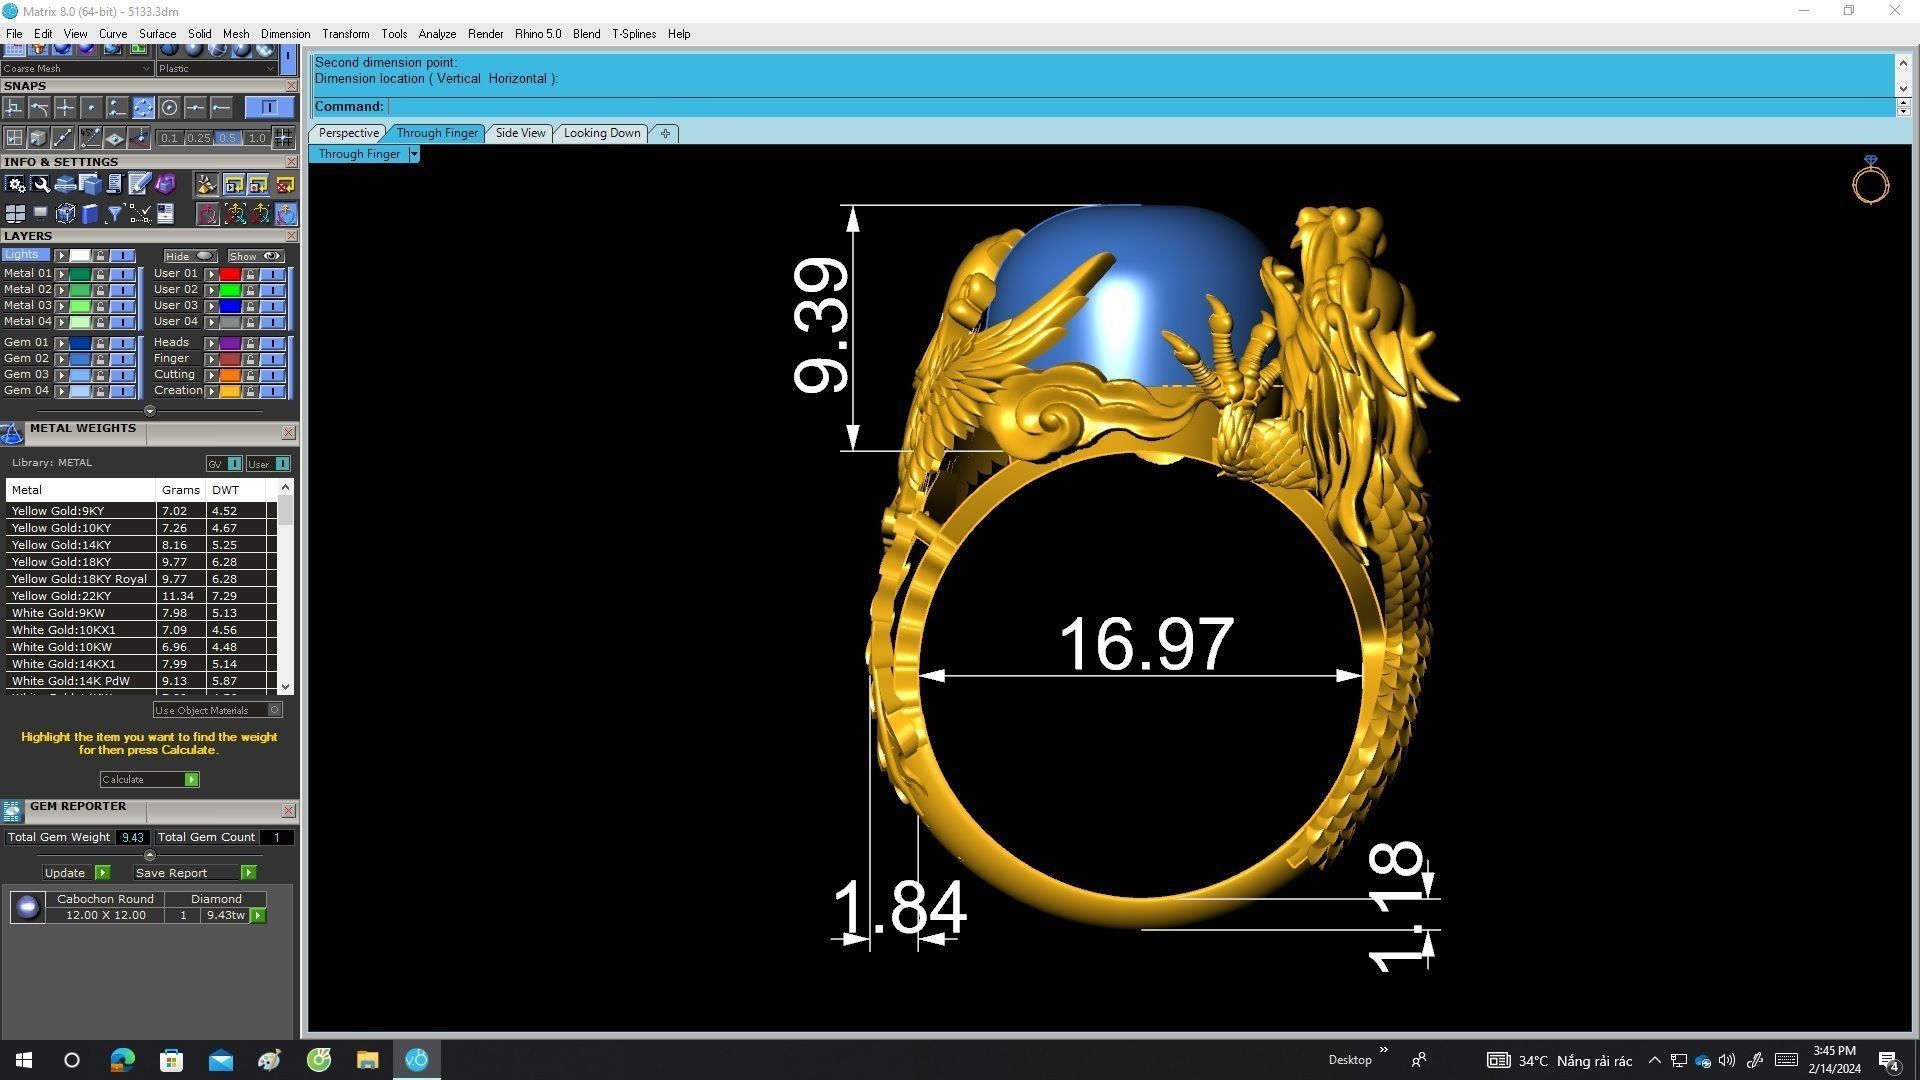Switch to the Side View tab
The height and width of the screenshot is (1080, 1920).
[520, 133]
